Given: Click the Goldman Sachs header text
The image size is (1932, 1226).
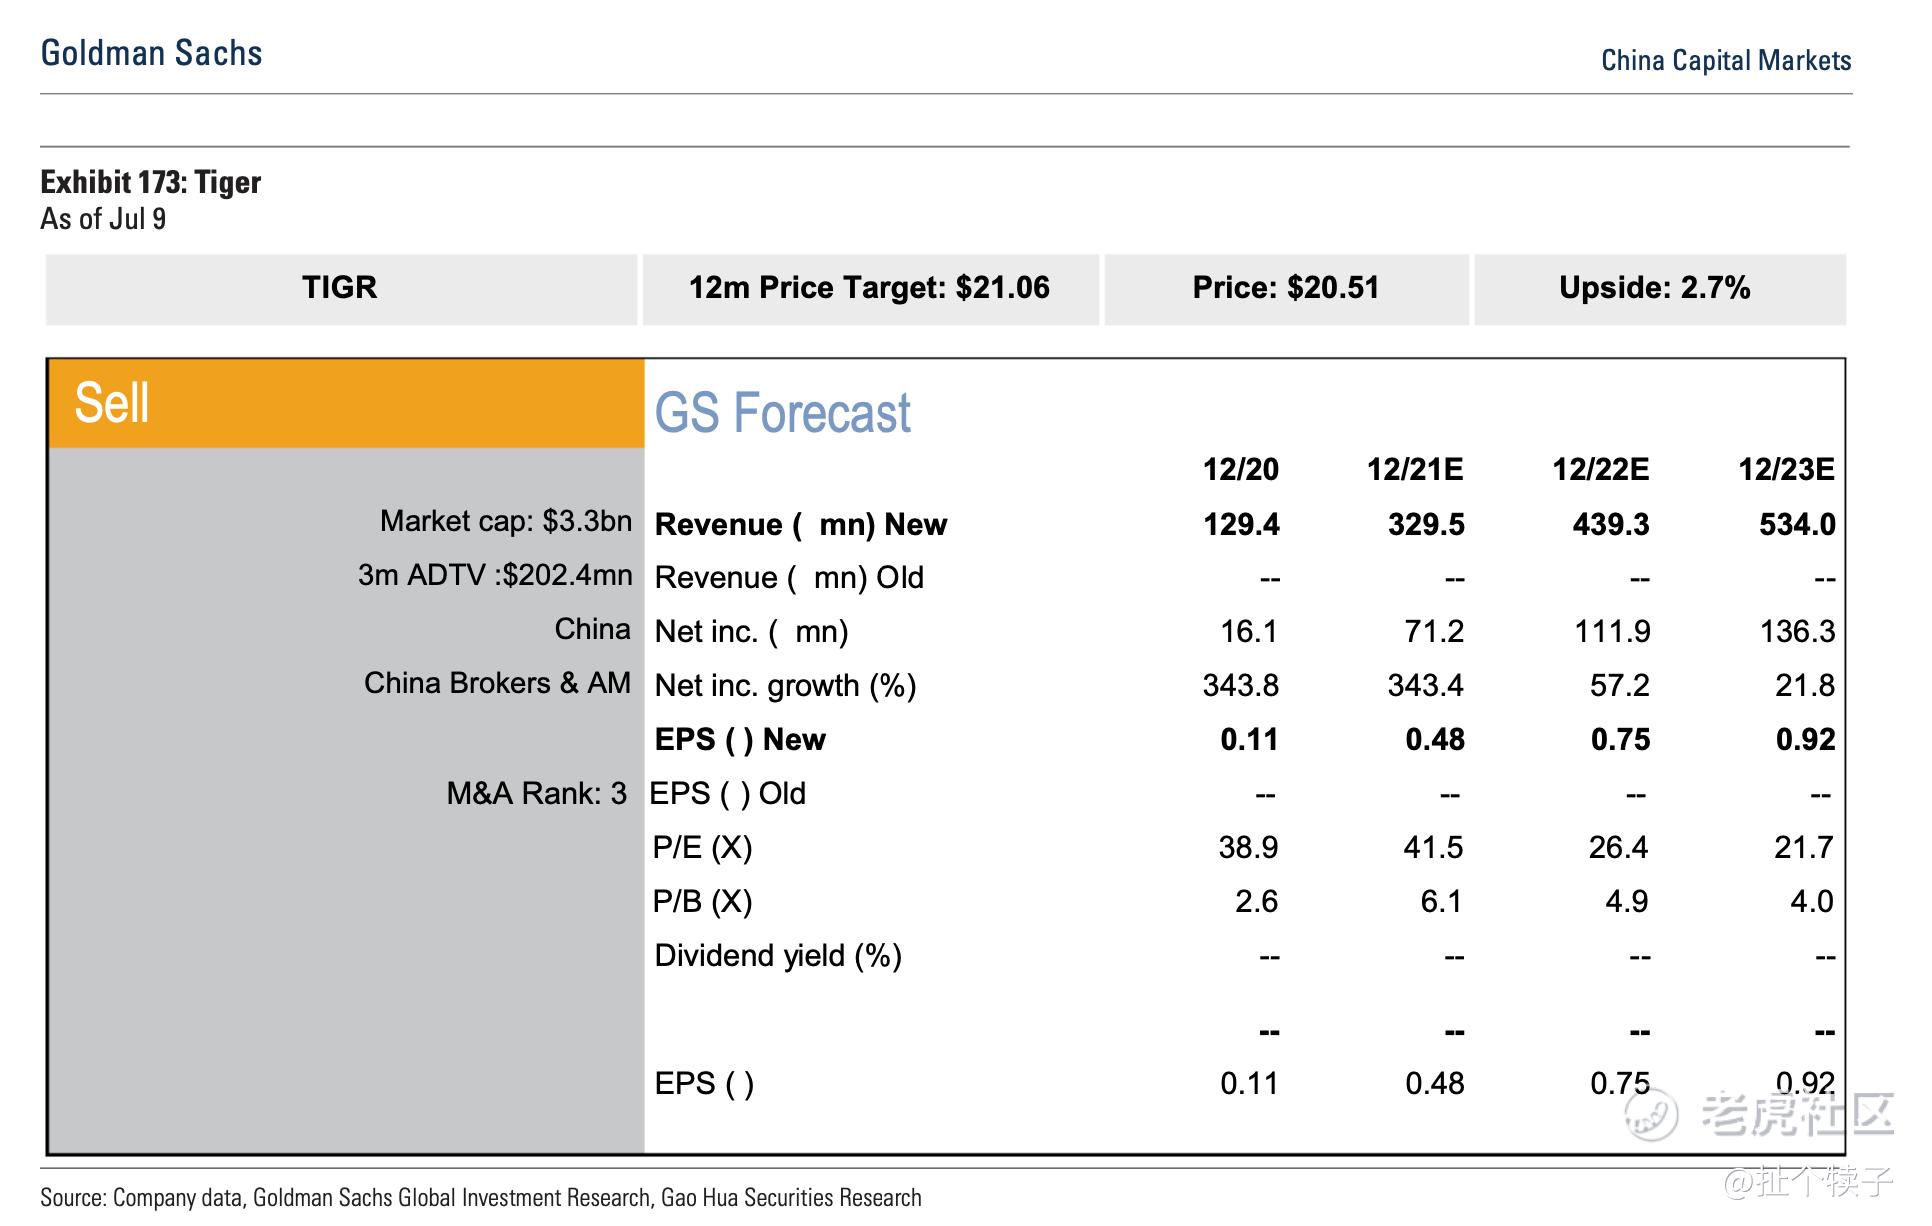Looking at the screenshot, I should (x=151, y=53).
